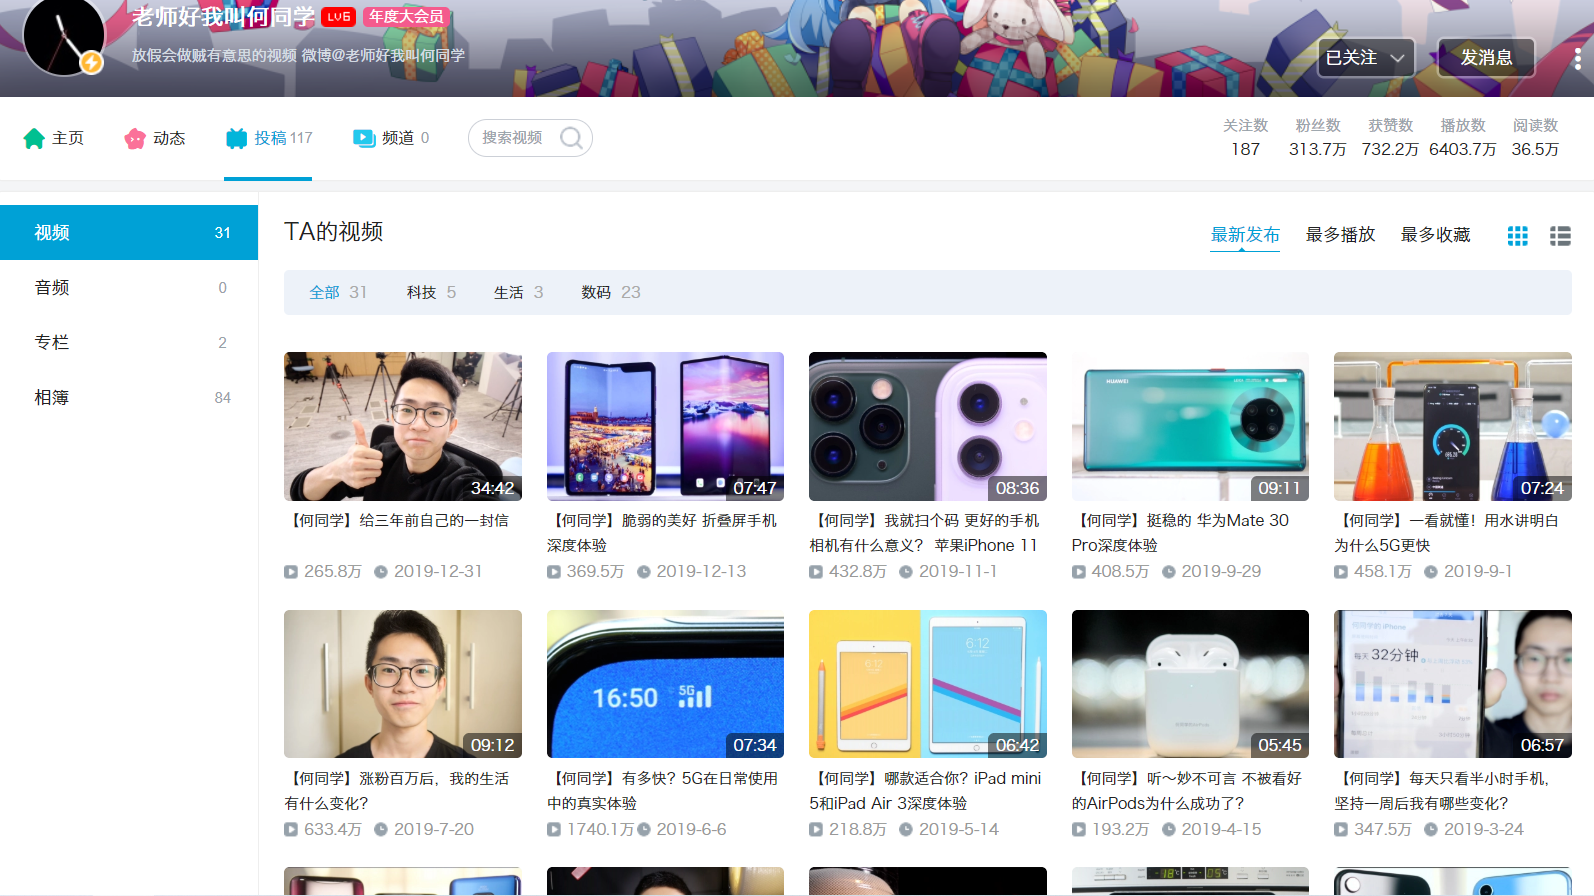Open thumbnail of 给三年前自己的一封信 video

point(403,426)
